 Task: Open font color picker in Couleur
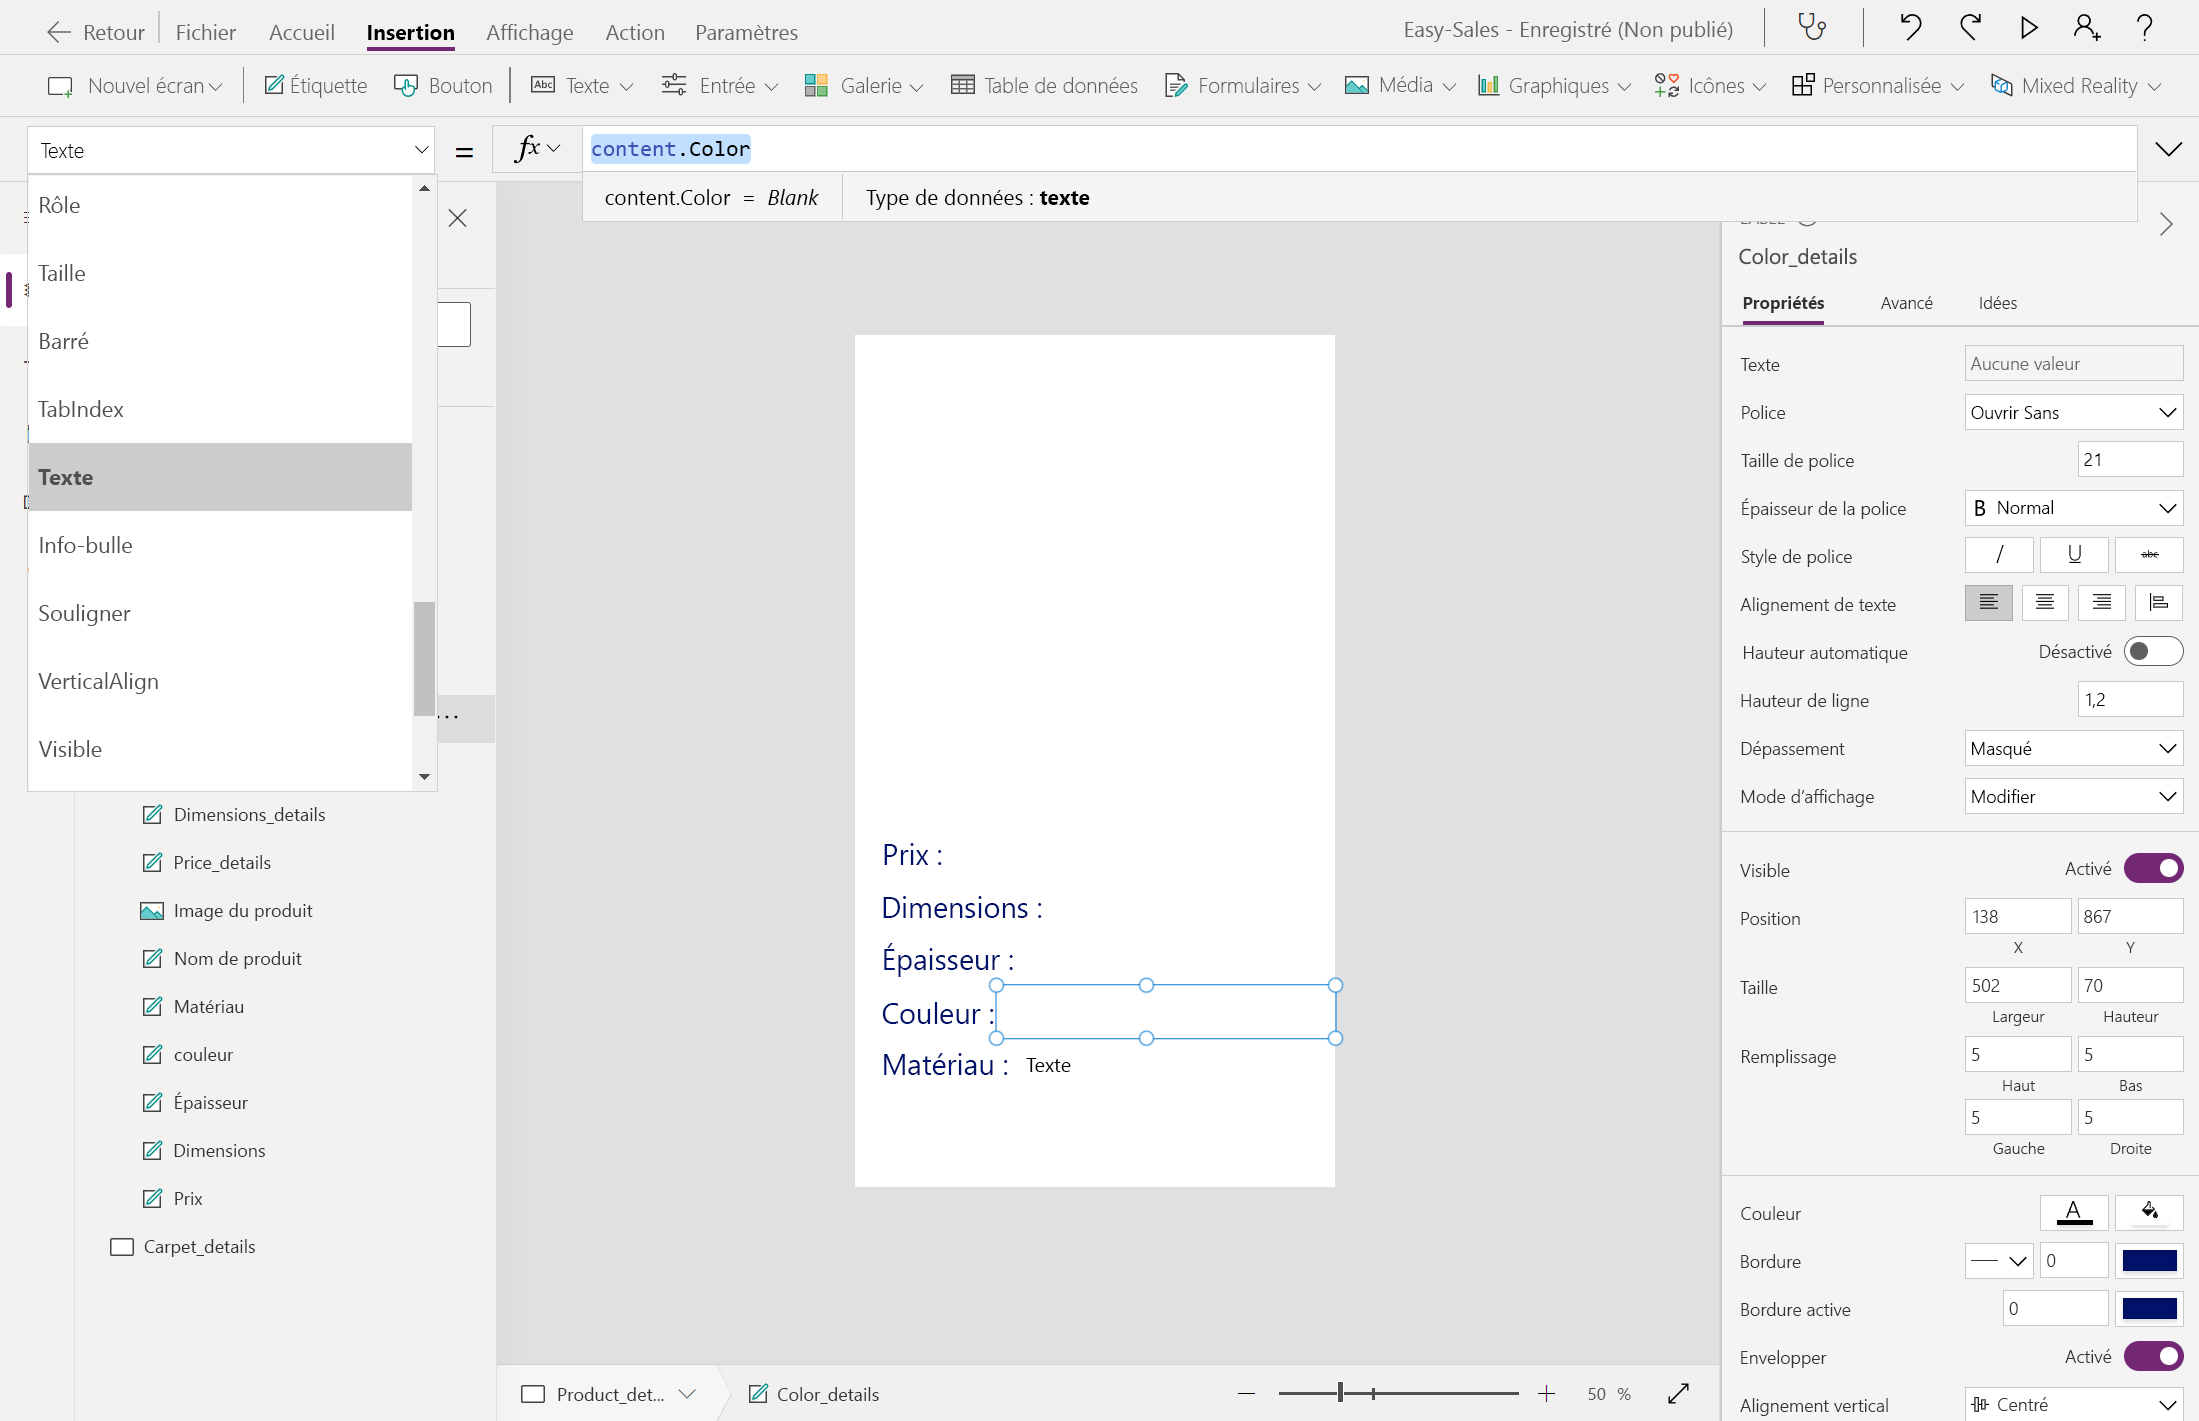2074,1213
